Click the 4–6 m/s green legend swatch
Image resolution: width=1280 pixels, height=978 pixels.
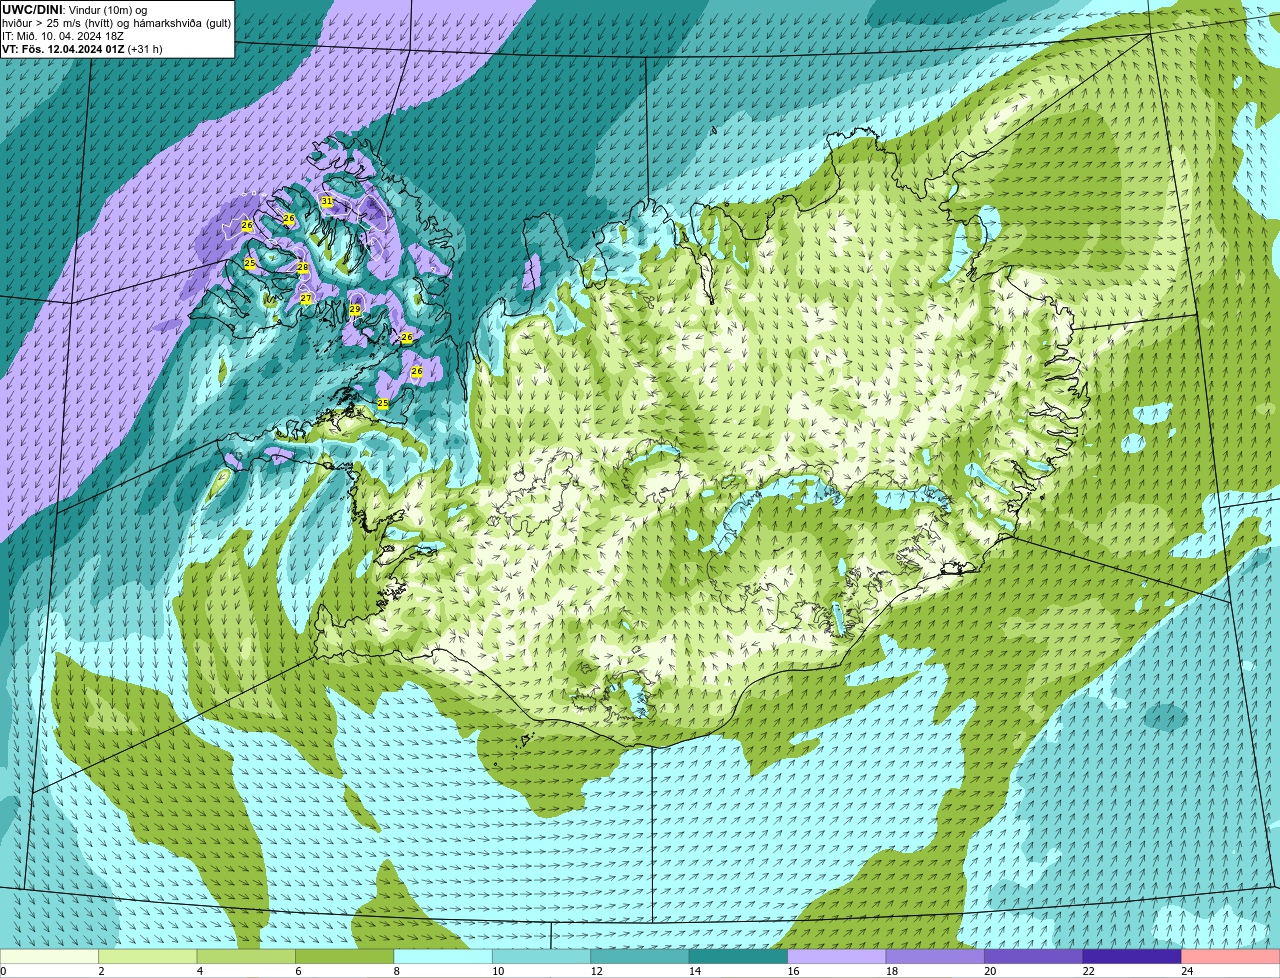(247, 957)
